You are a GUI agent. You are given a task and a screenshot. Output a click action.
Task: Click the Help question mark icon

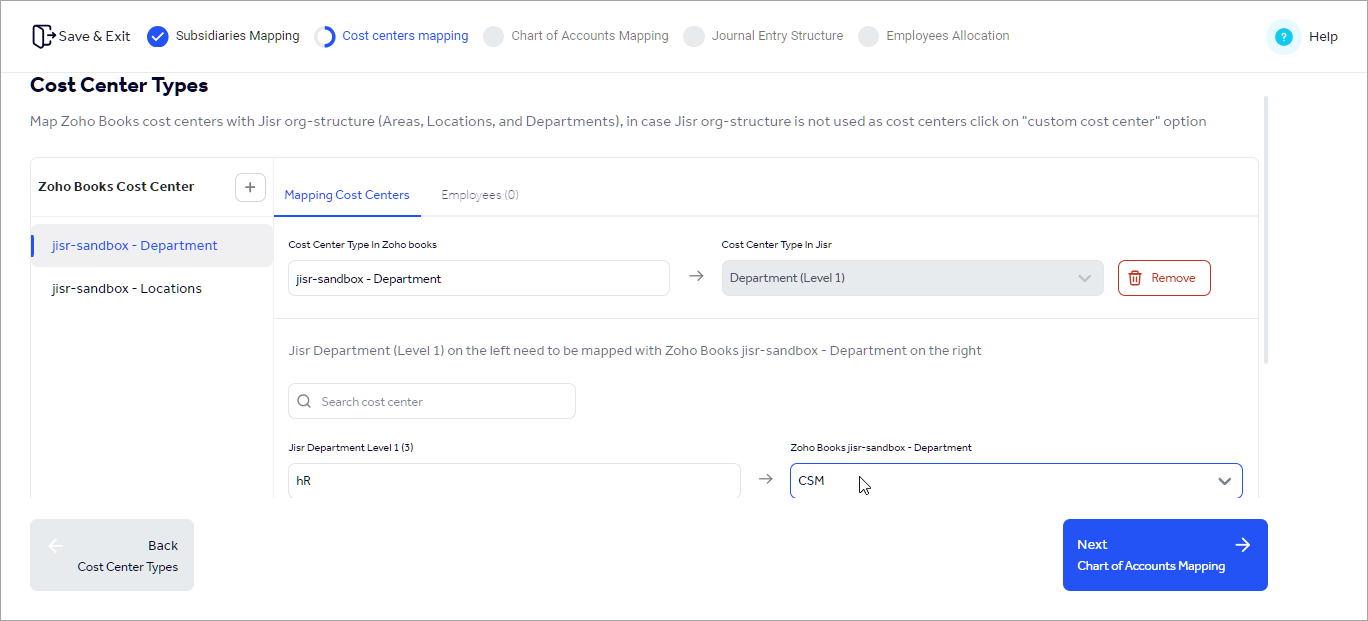pos(1282,36)
